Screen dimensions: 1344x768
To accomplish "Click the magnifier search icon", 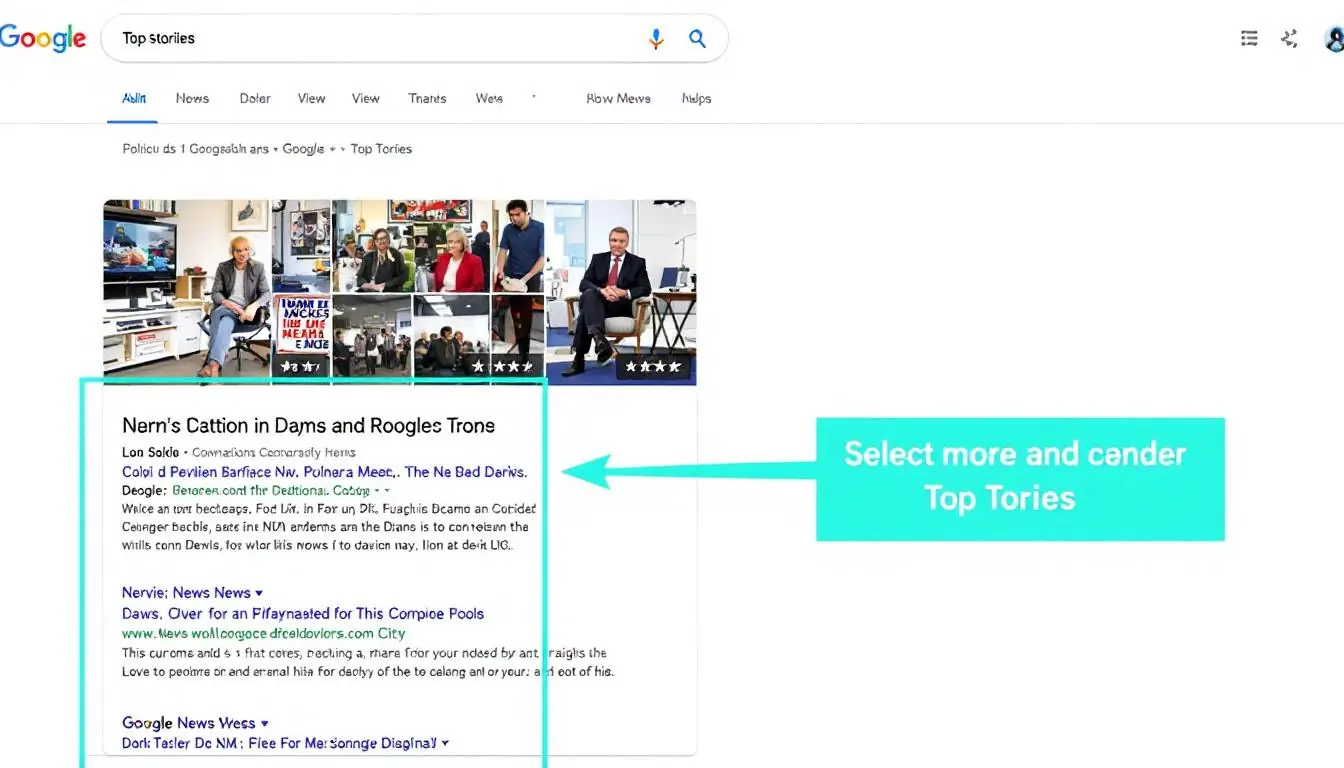I will point(697,39).
